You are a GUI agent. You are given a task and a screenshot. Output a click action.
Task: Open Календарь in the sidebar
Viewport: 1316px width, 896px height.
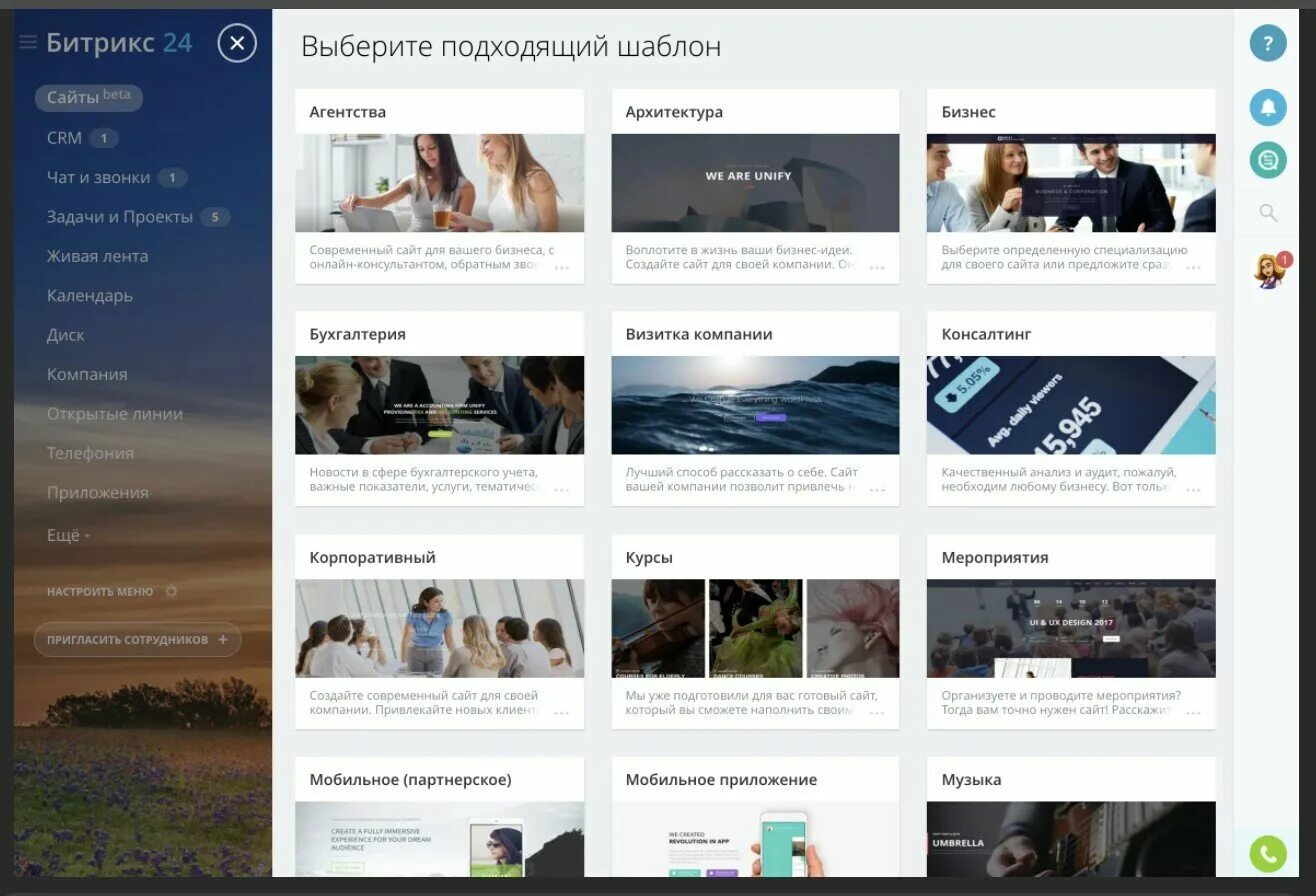point(89,296)
